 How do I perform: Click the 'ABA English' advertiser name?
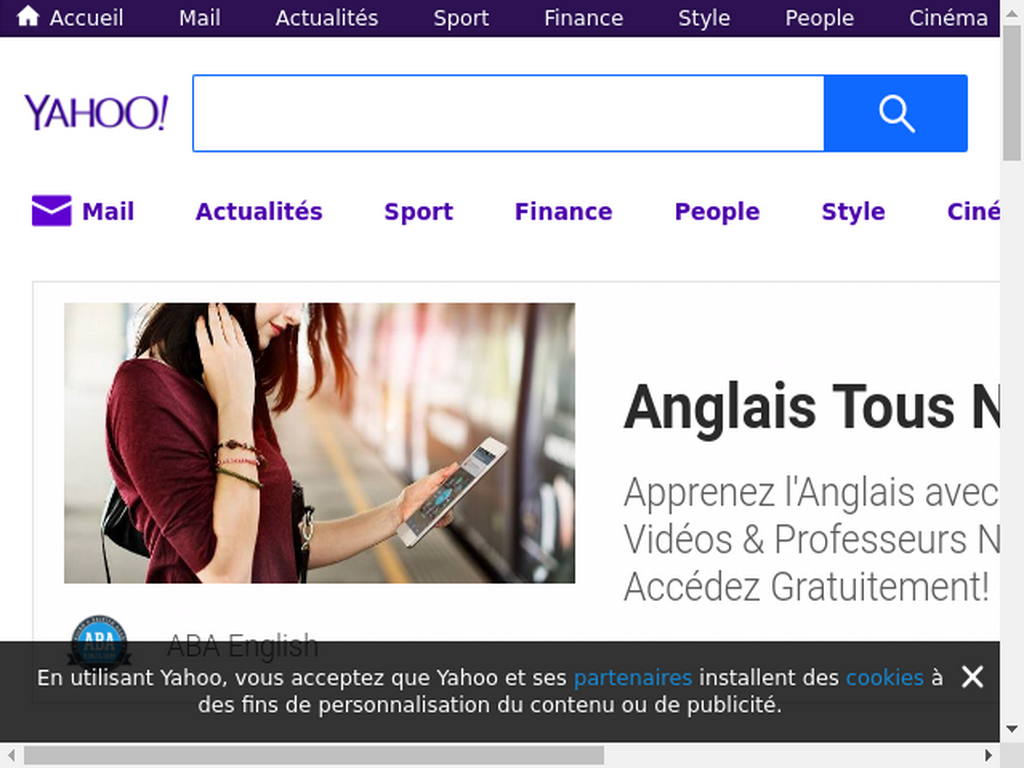click(242, 645)
